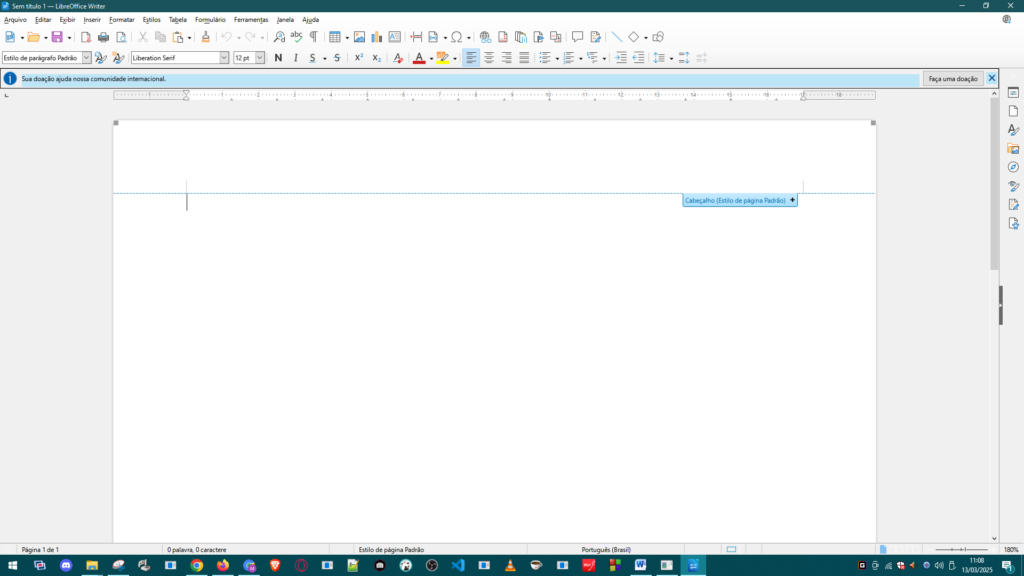This screenshot has width=1024, height=576.
Task: Open Visual Studio Code from the taskbar
Action: (458, 565)
